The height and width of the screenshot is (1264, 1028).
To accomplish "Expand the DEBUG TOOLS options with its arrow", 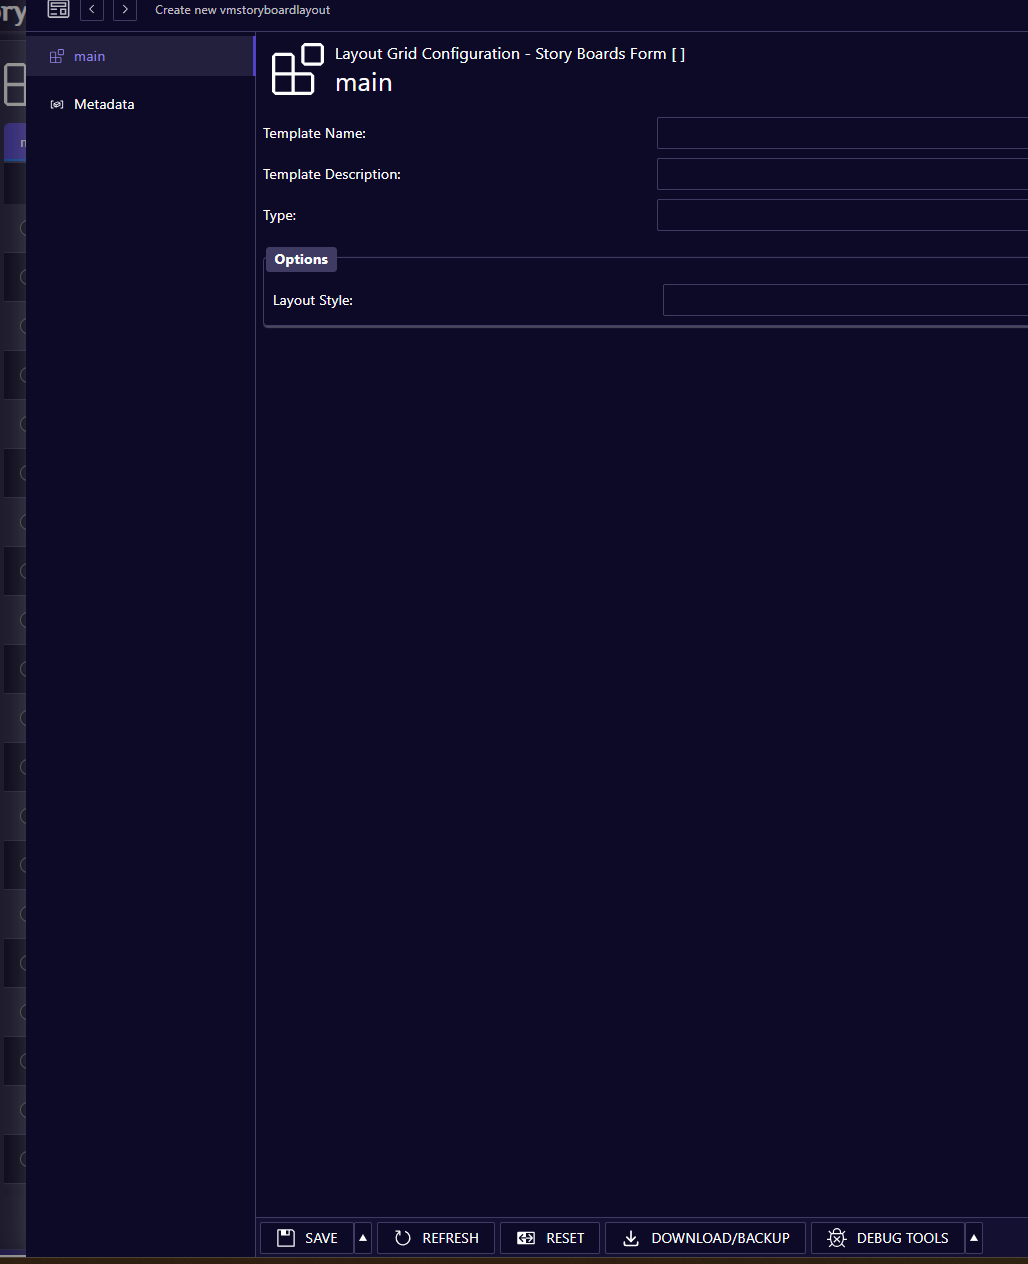I will [x=973, y=1237].
